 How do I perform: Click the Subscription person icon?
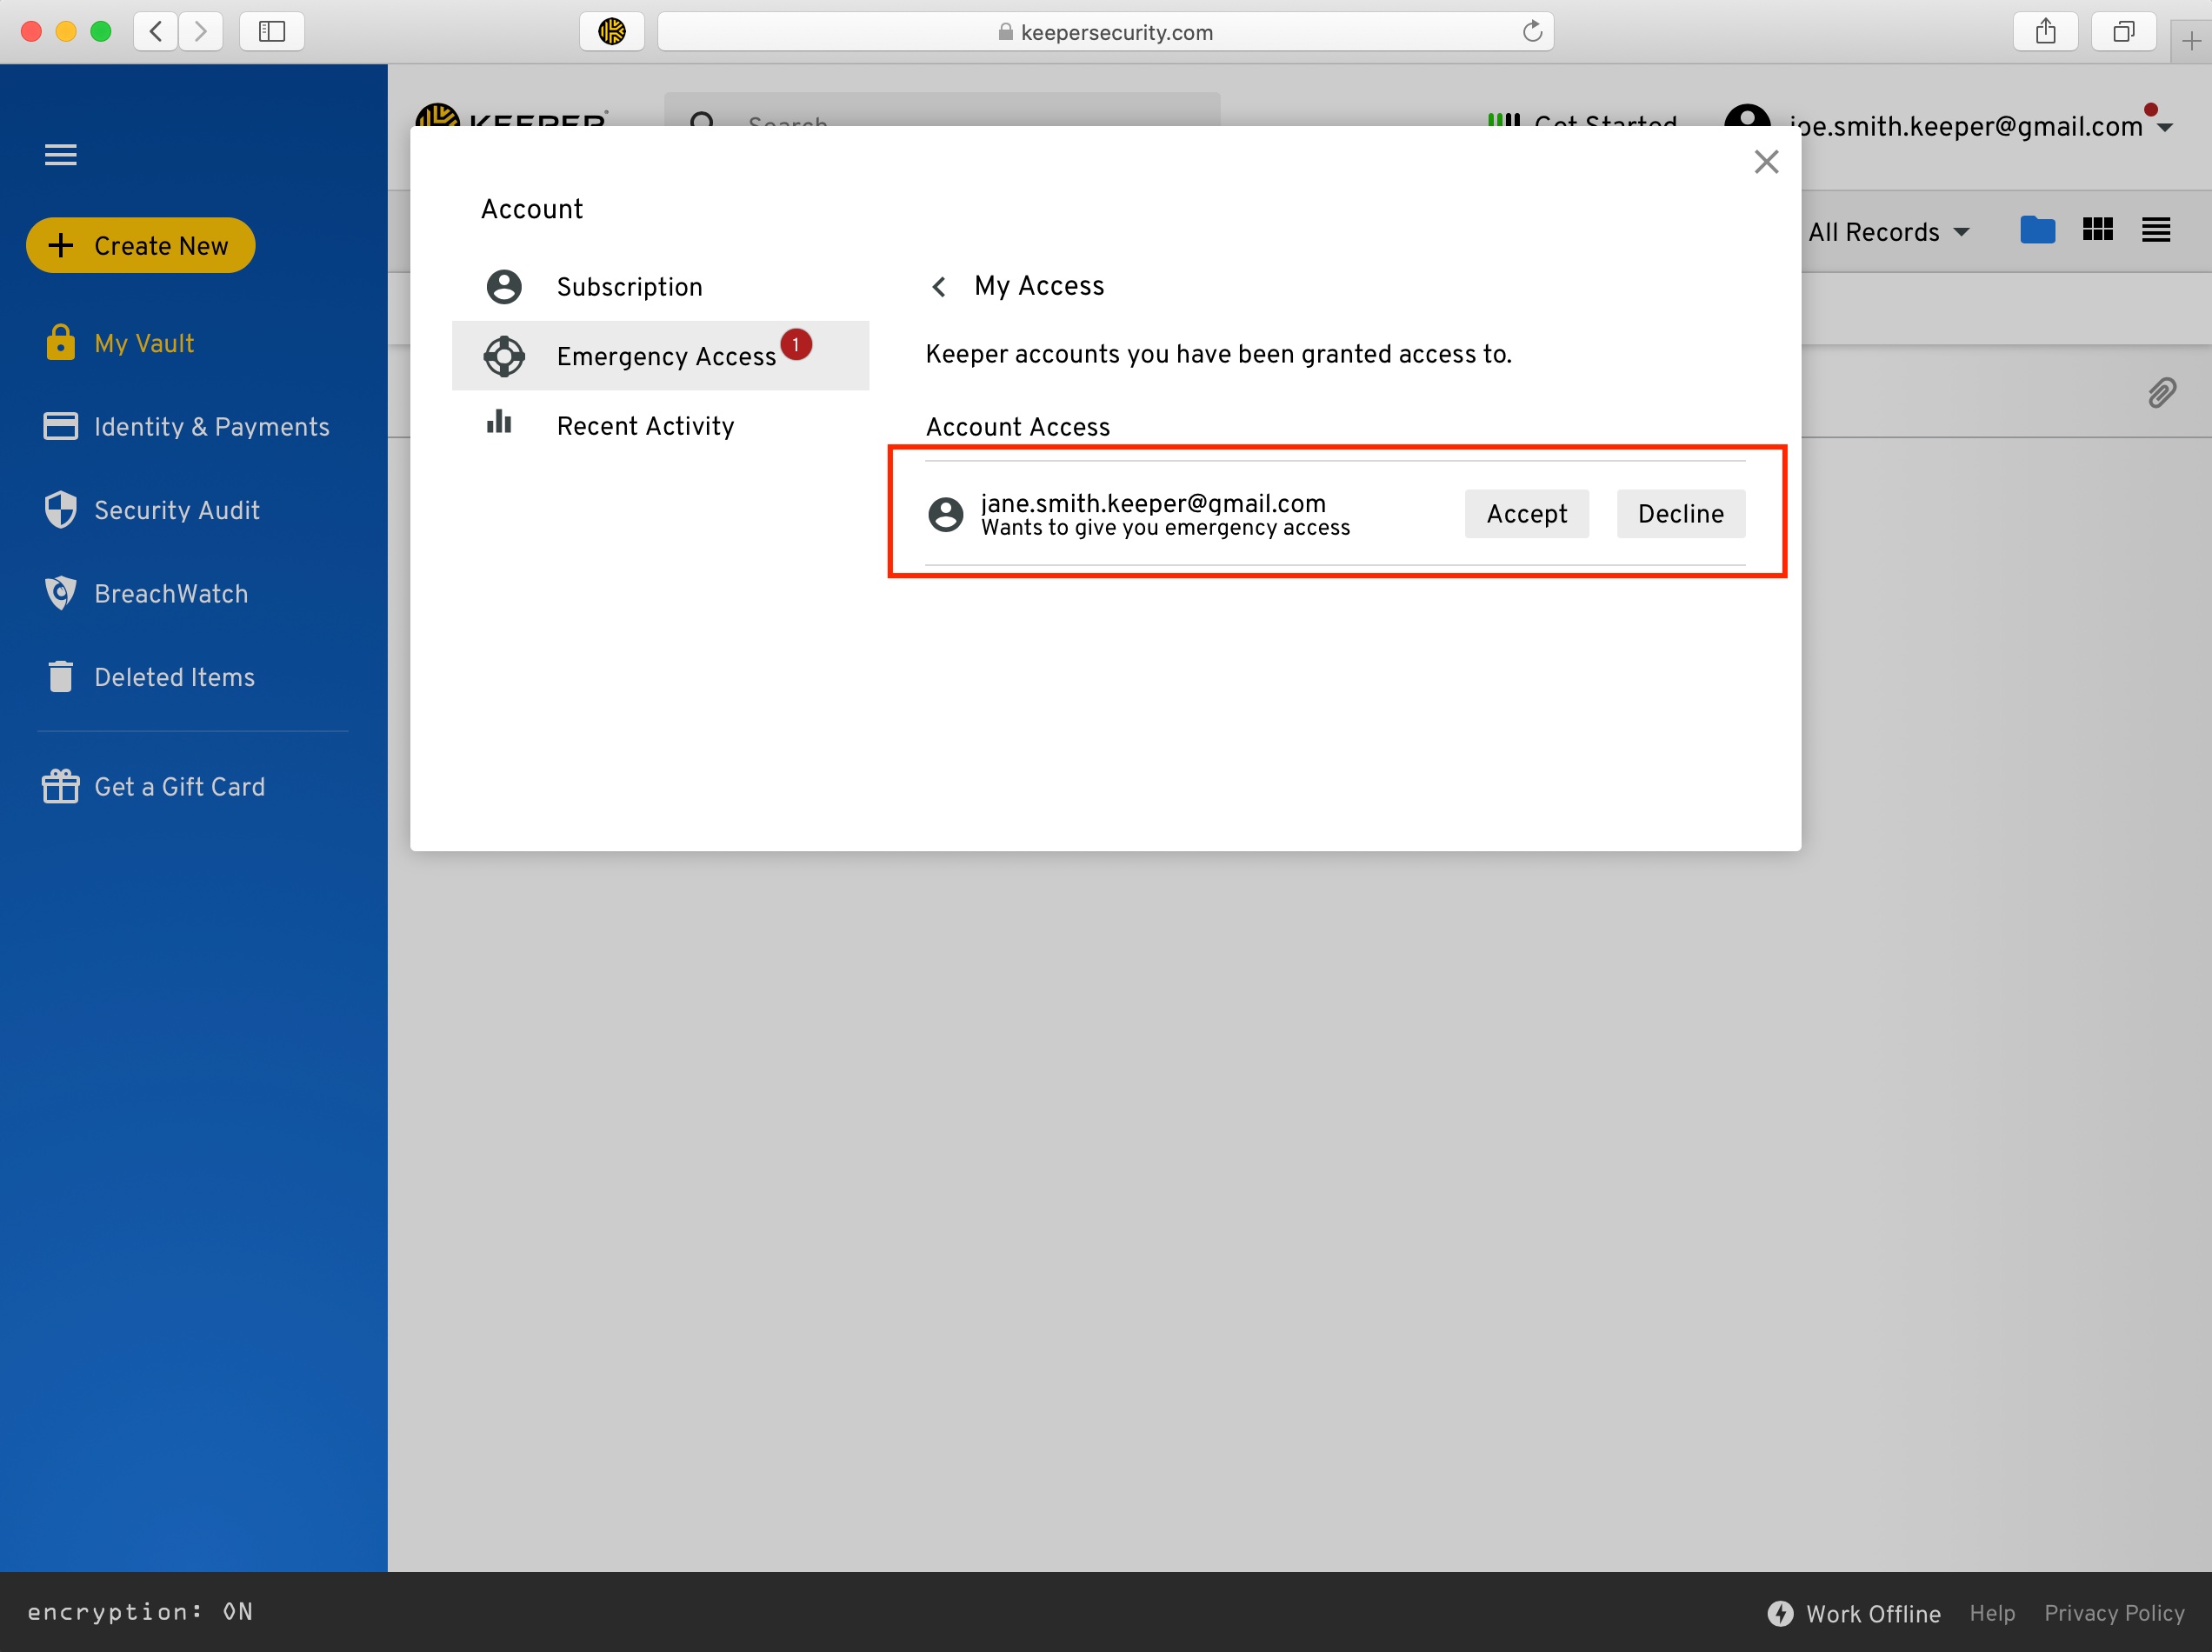pos(504,287)
